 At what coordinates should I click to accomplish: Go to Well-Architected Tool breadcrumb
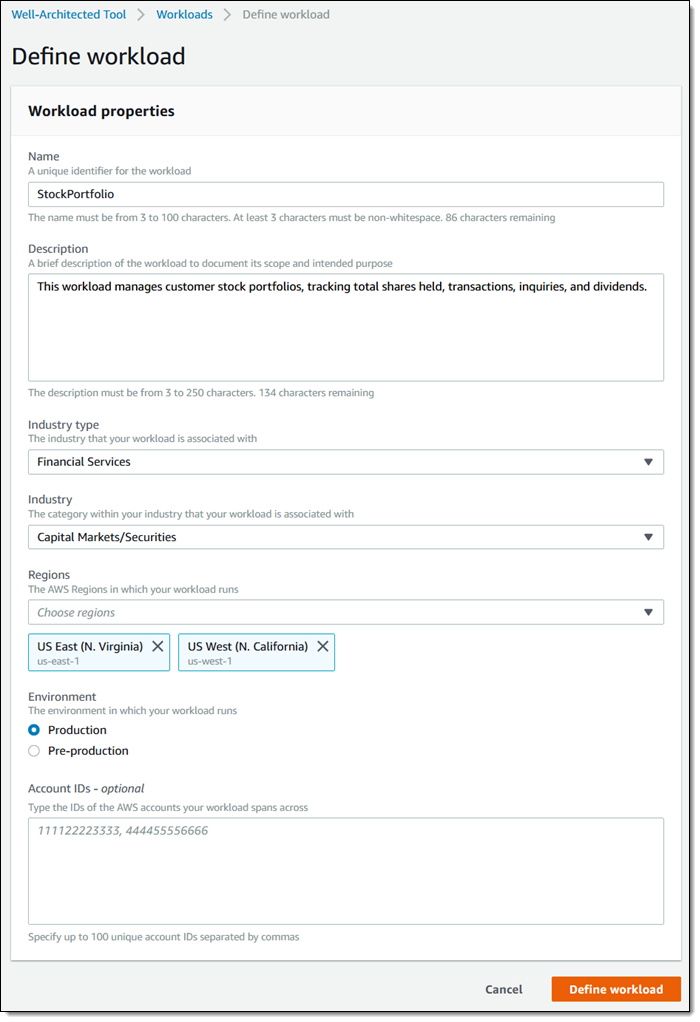69,15
